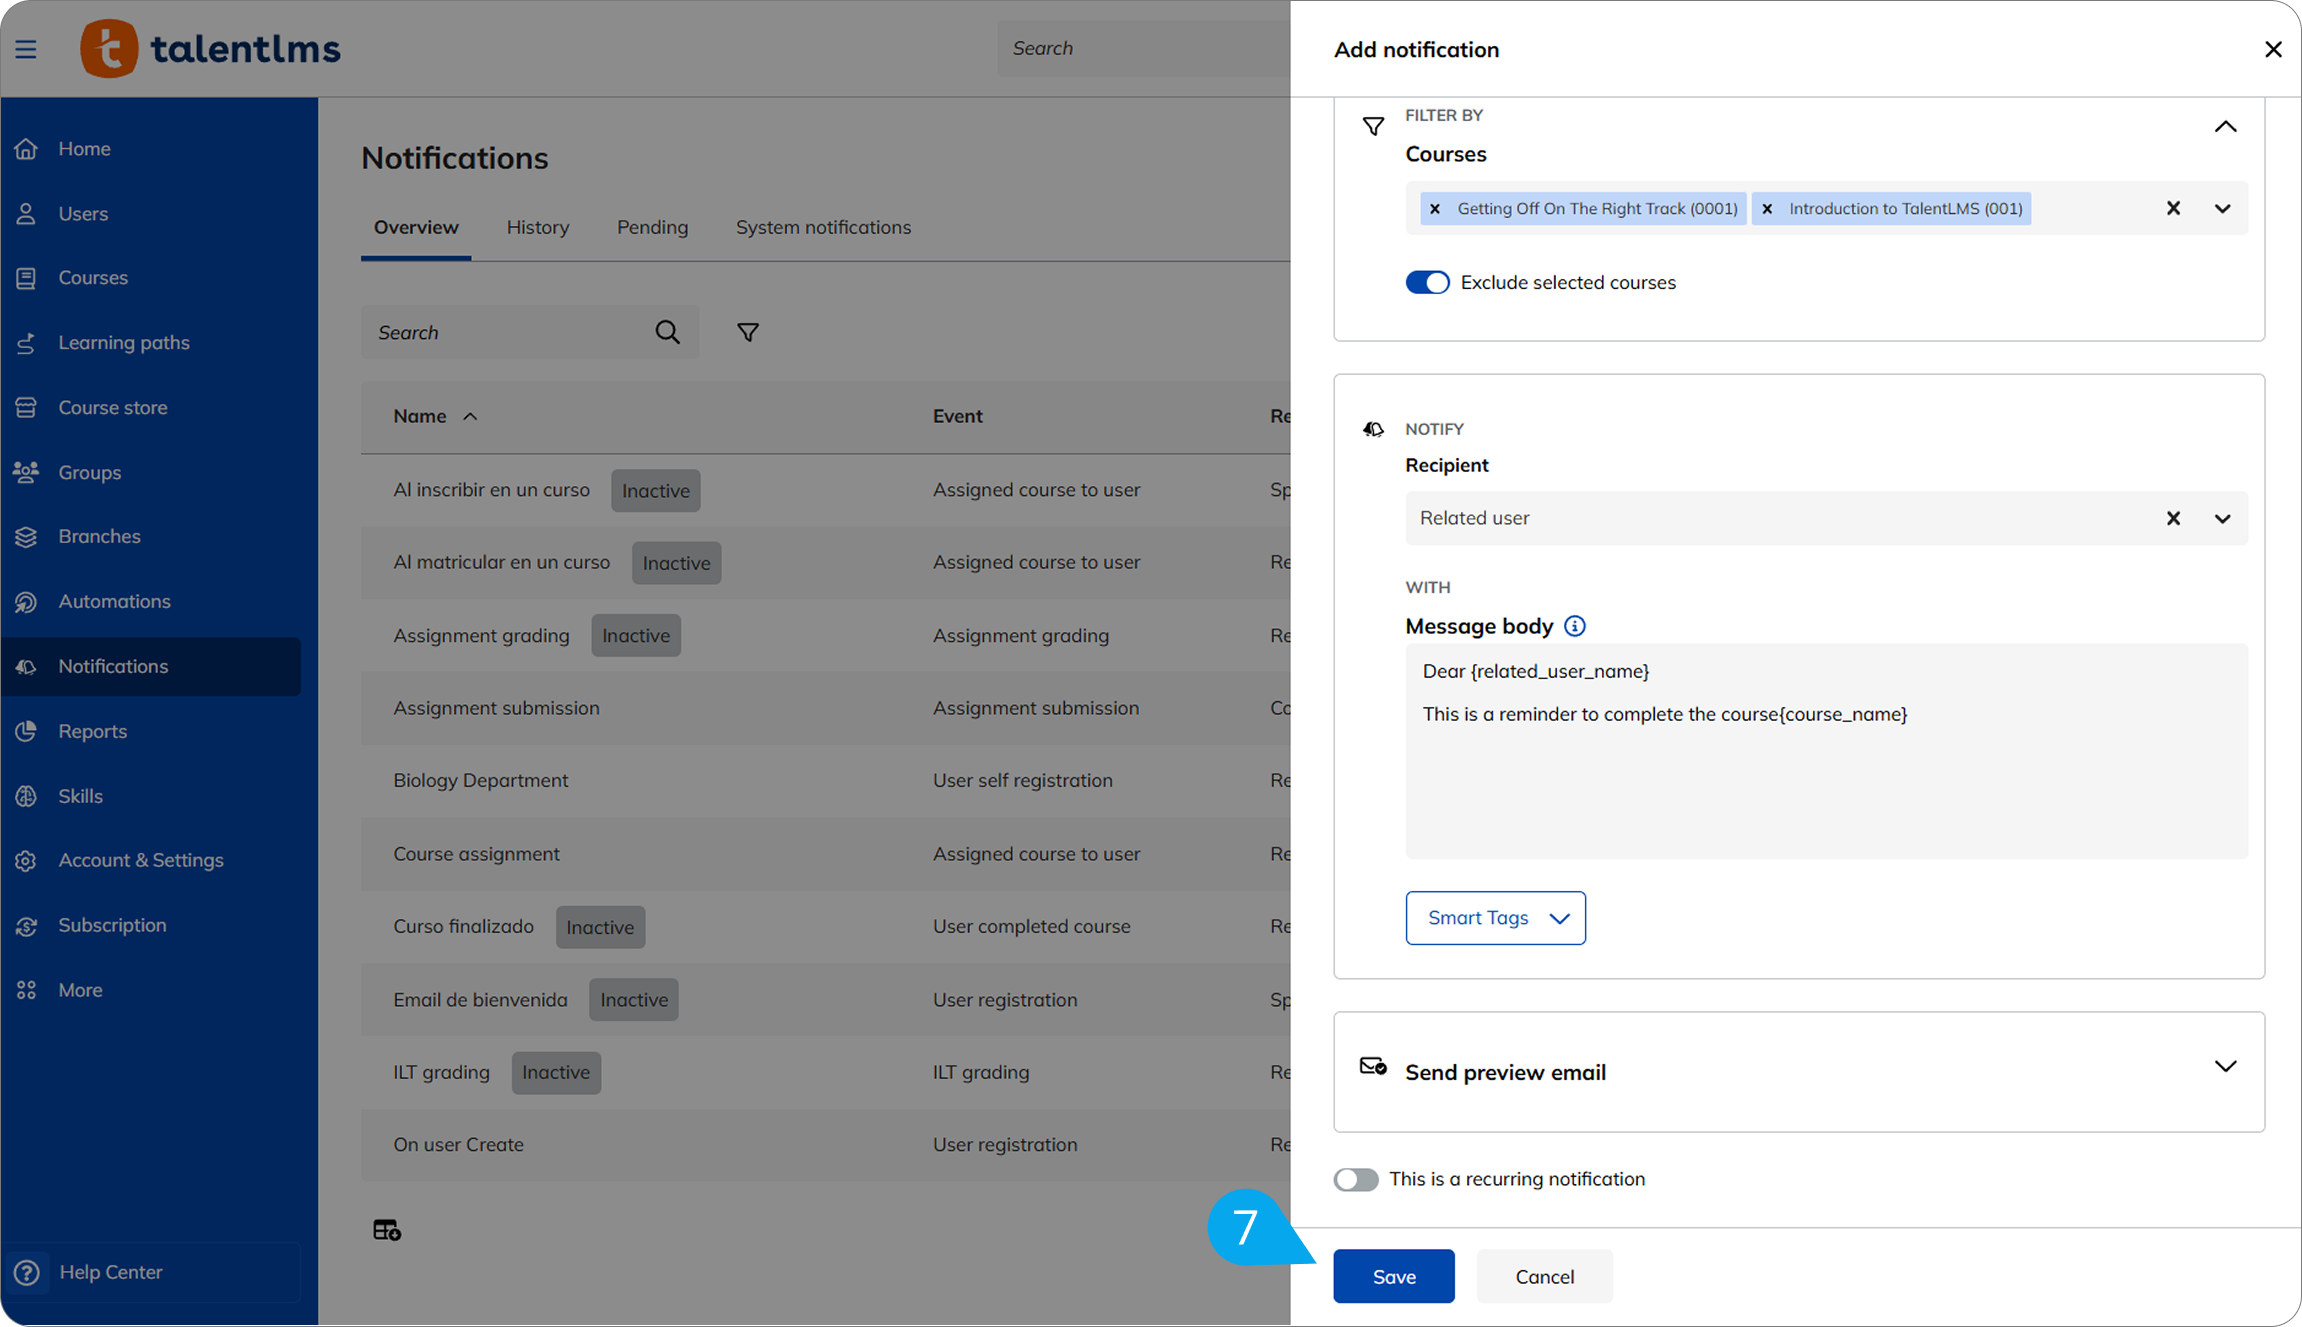Remove Getting Off On The Right Track tag

1435,209
